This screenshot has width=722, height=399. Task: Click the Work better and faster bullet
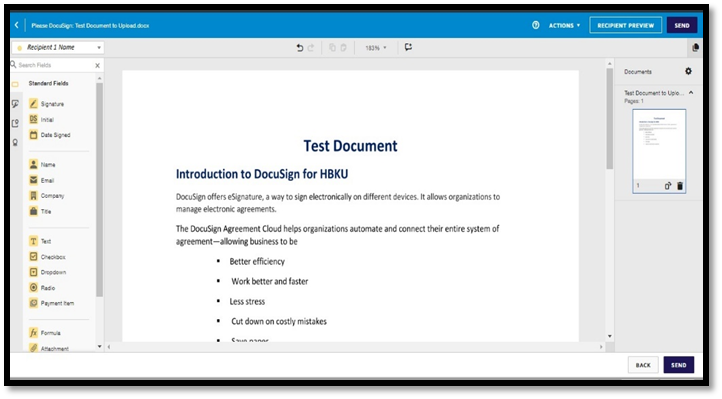269,281
